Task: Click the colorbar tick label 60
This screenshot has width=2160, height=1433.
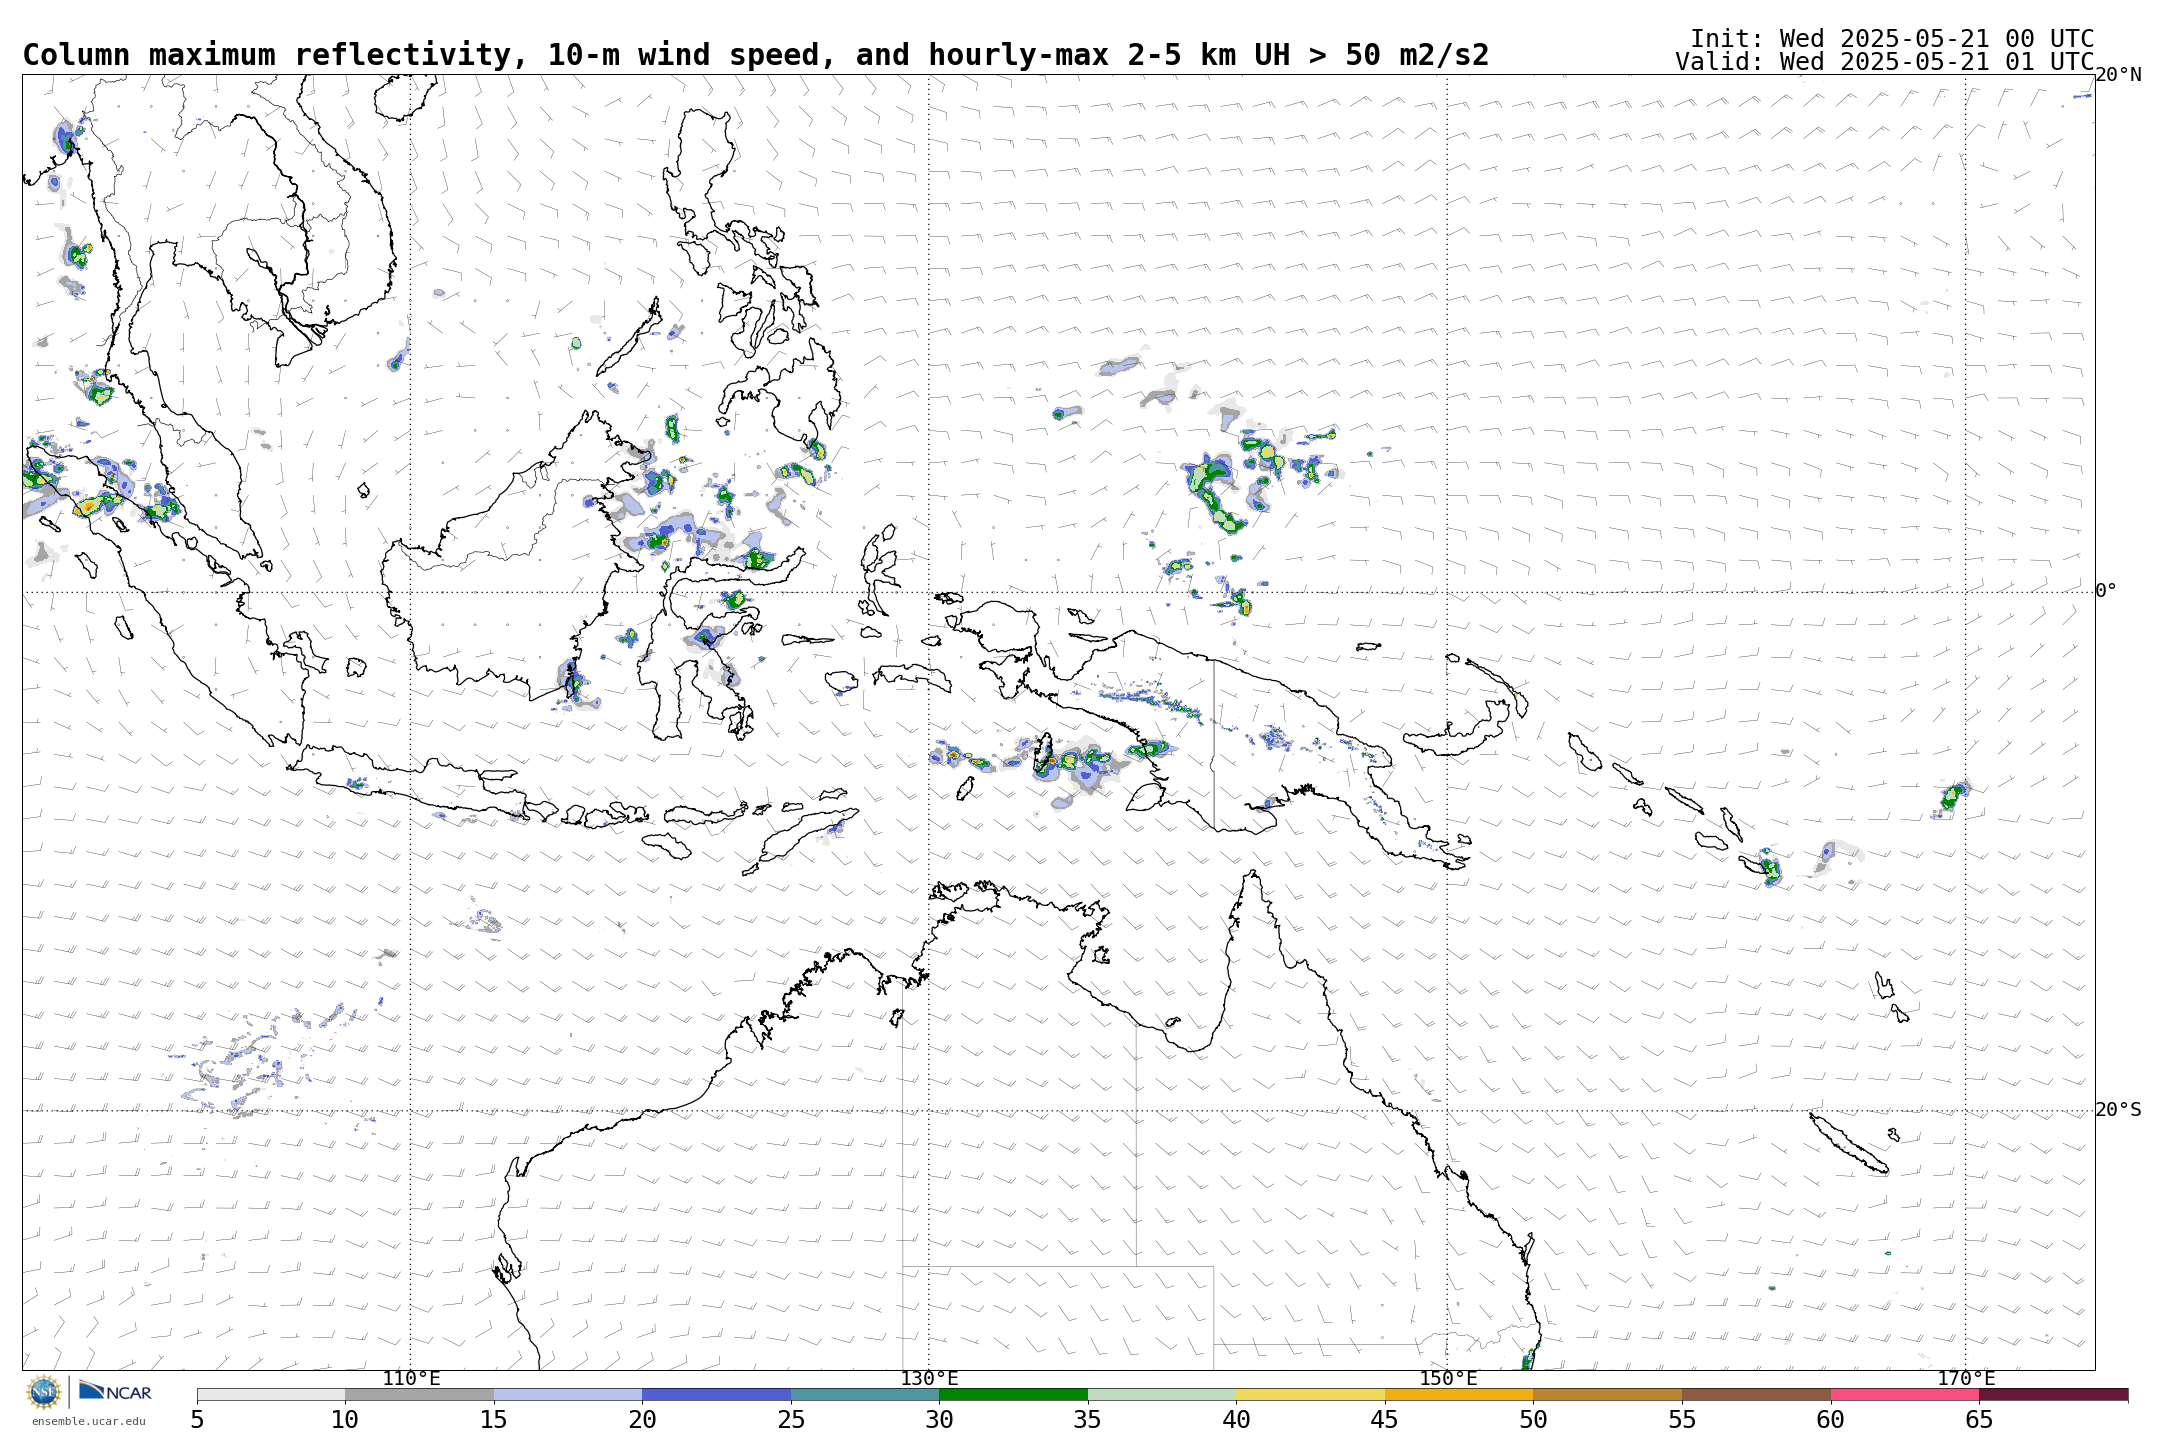Action: tap(1830, 1420)
